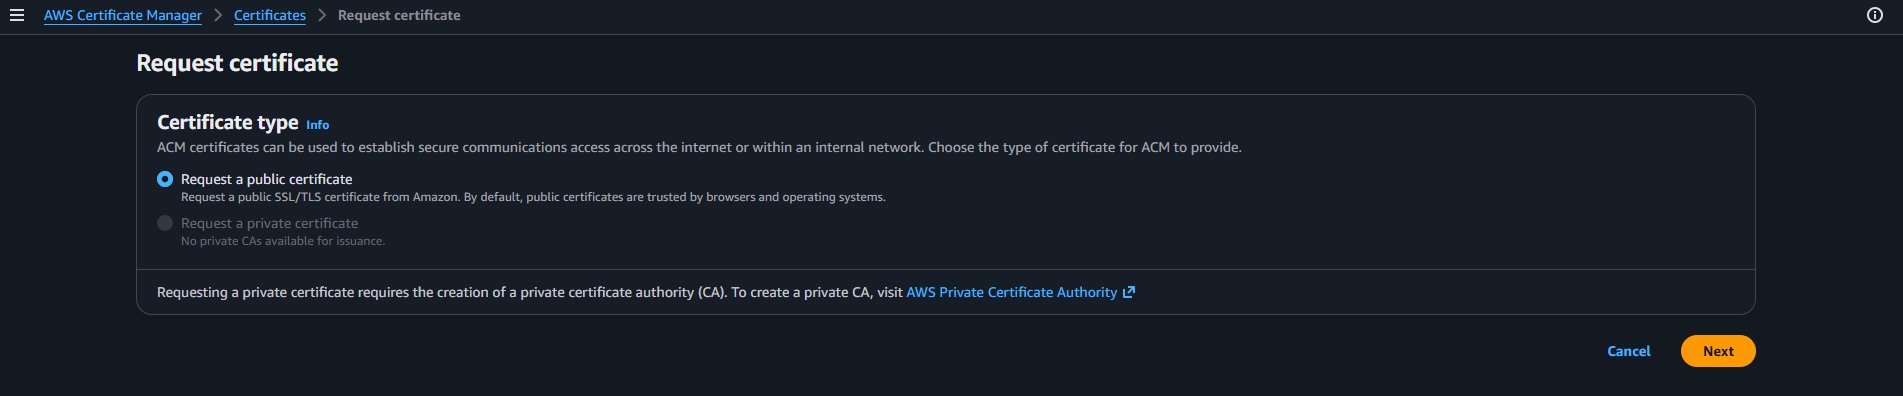1903x396 pixels.
Task: Click the 'Request a public SSL/TLS certificate' description
Action: click(533, 197)
